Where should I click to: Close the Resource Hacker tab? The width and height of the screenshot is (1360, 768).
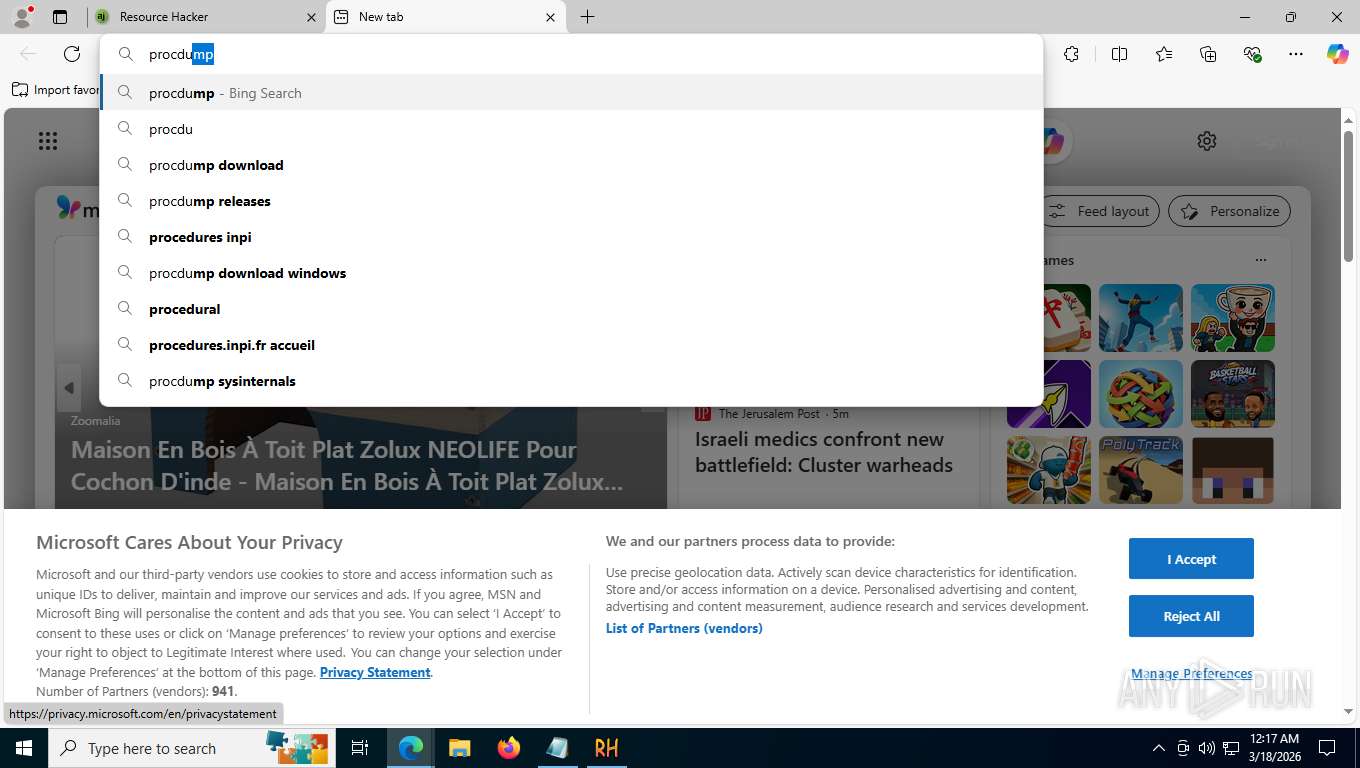310,17
